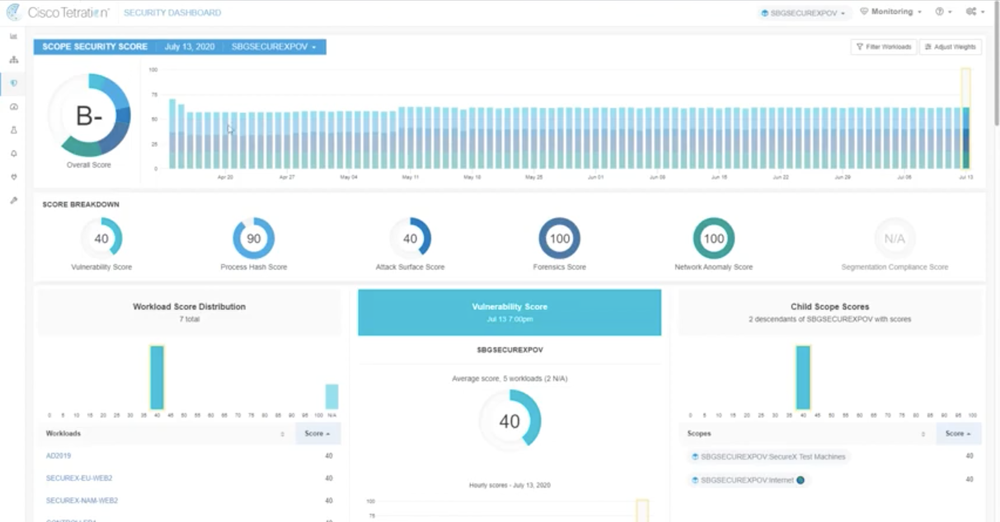Open SBGSECUREXPOV:SecureX Test Machines scope
The image size is (1000, 522).
768,457
